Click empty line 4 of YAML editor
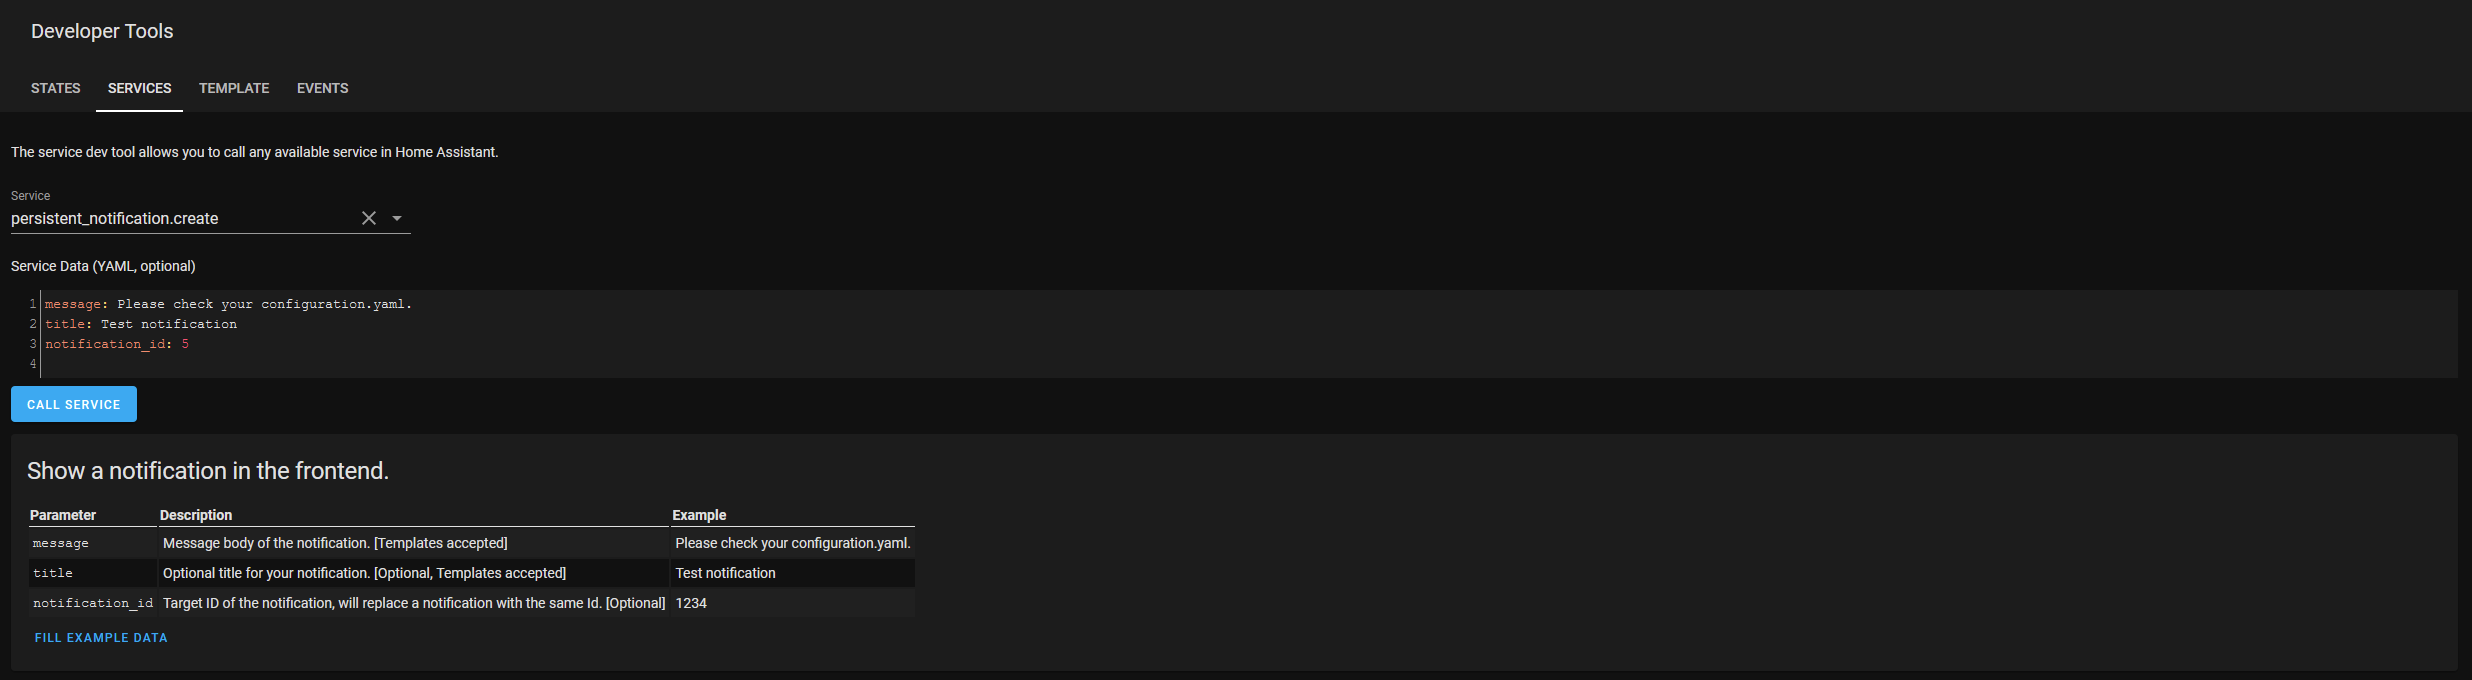The height and width of the screenshot is (680, 2472). 1248,364
